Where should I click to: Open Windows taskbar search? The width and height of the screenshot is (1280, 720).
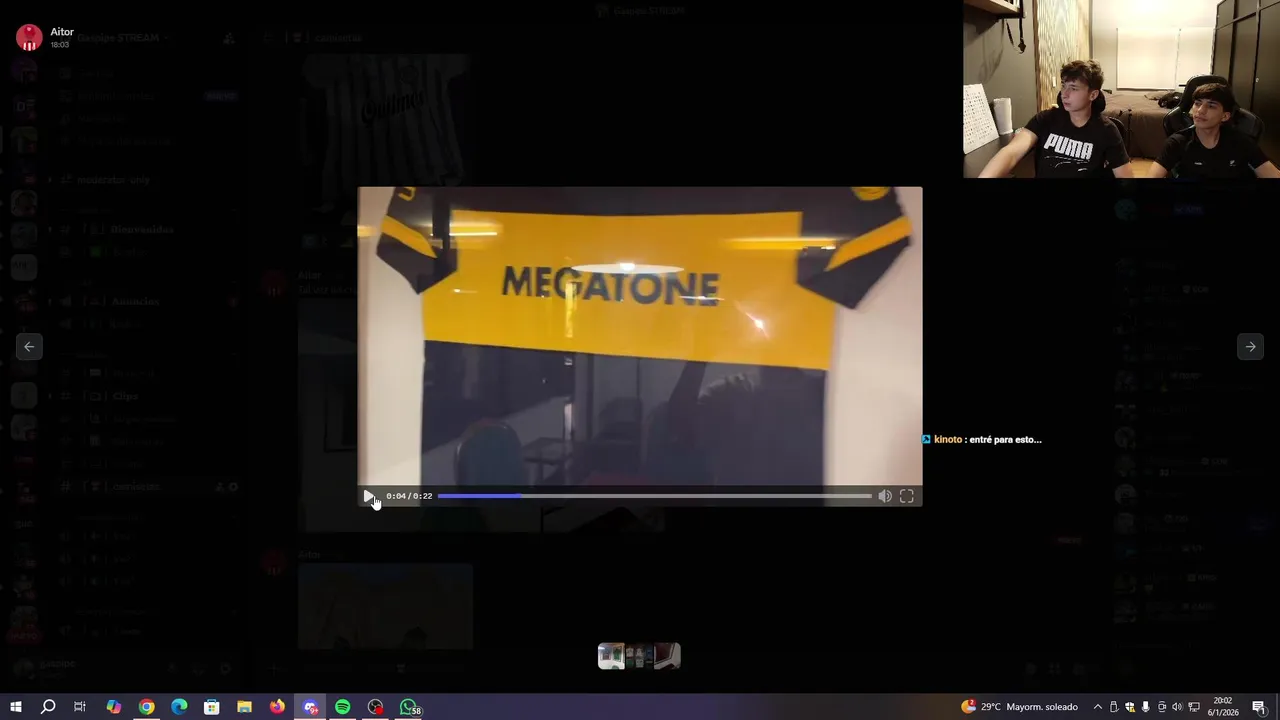tap(47, 707)
